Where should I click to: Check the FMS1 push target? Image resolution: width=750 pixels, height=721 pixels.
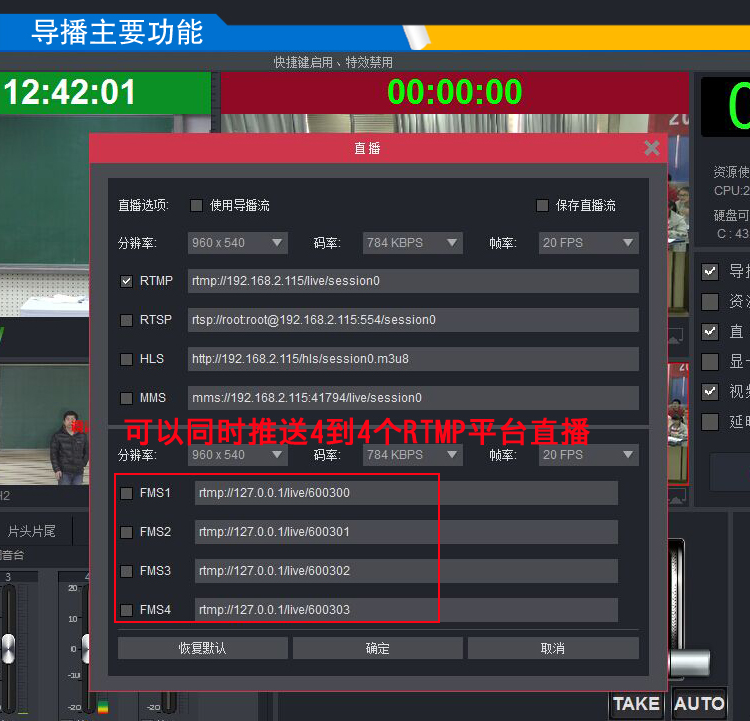tap(127, 493)
